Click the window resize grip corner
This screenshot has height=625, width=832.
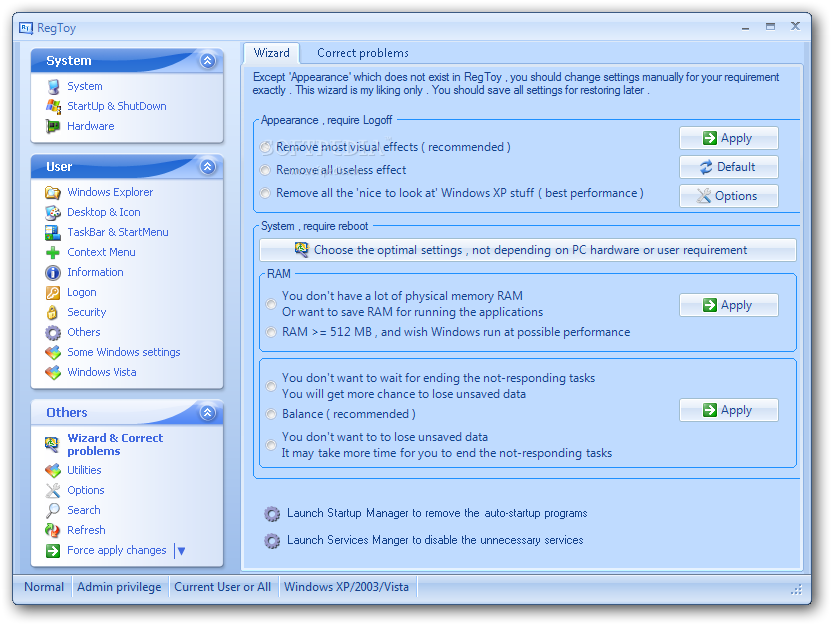click(796, 589)
